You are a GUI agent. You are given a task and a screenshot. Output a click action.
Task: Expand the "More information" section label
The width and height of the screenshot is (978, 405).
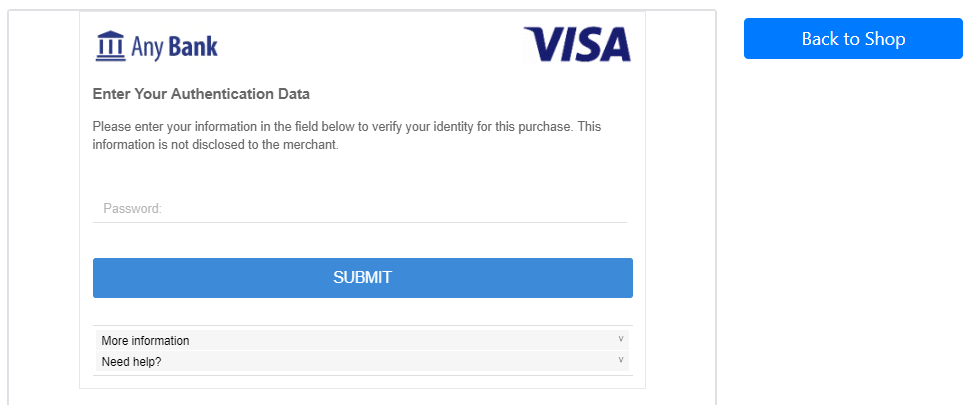point(146,341)
